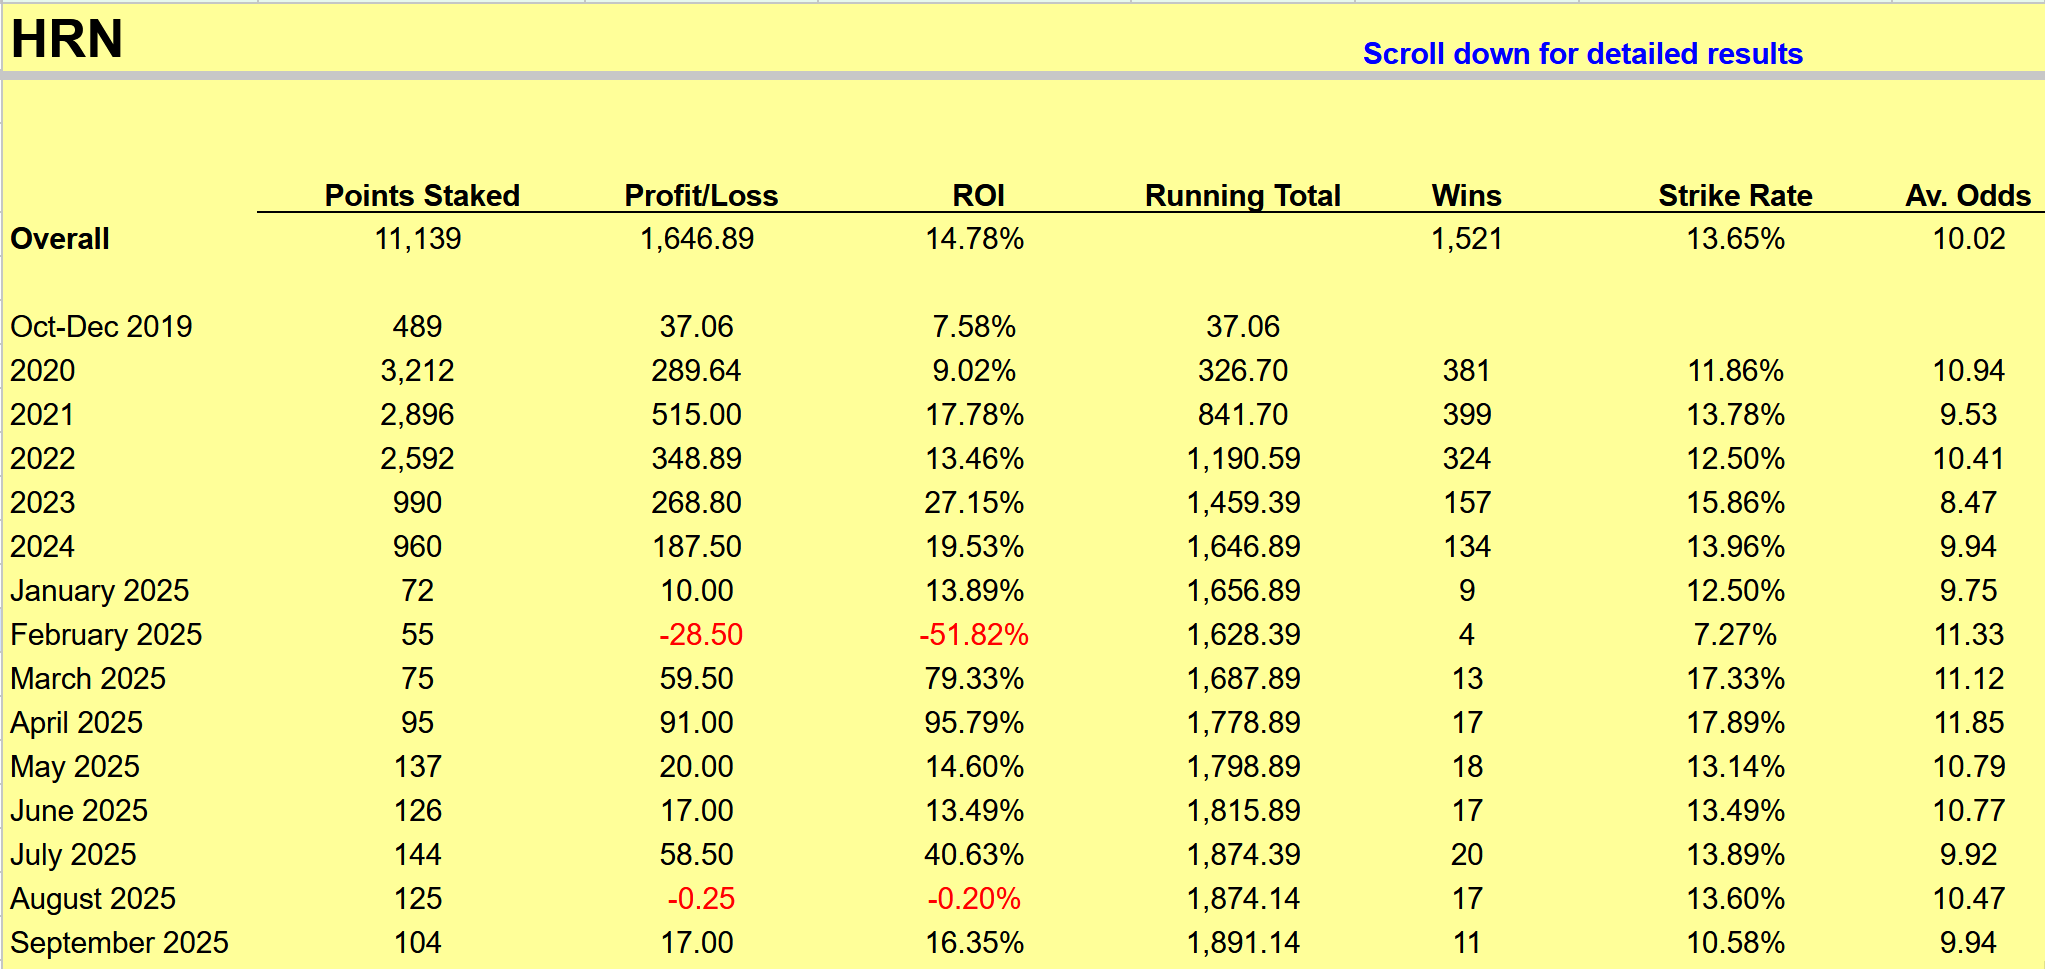Select the HRN title cell
The height and width of the screenshot is (969, 2045).
point(67,39)
